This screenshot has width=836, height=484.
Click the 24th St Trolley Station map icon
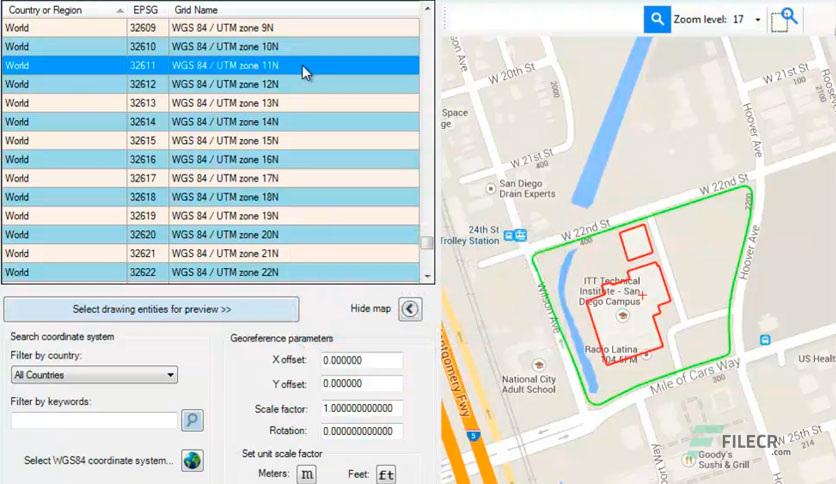[515, 235]
